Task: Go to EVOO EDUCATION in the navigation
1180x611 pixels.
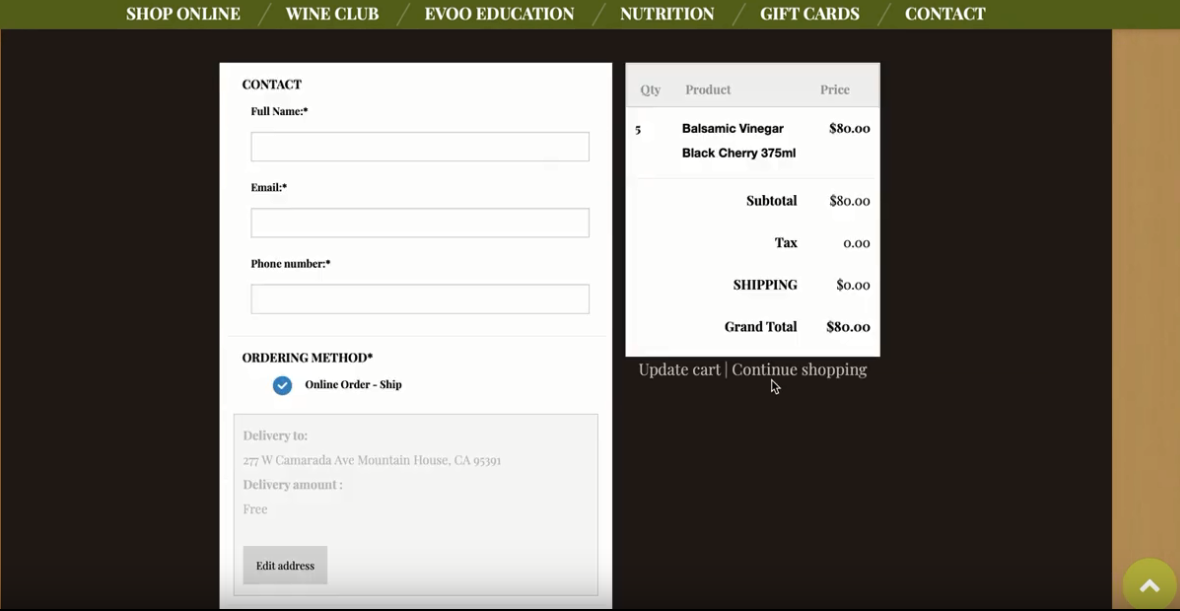Action: pyautogui.click(x=499, y=14)
